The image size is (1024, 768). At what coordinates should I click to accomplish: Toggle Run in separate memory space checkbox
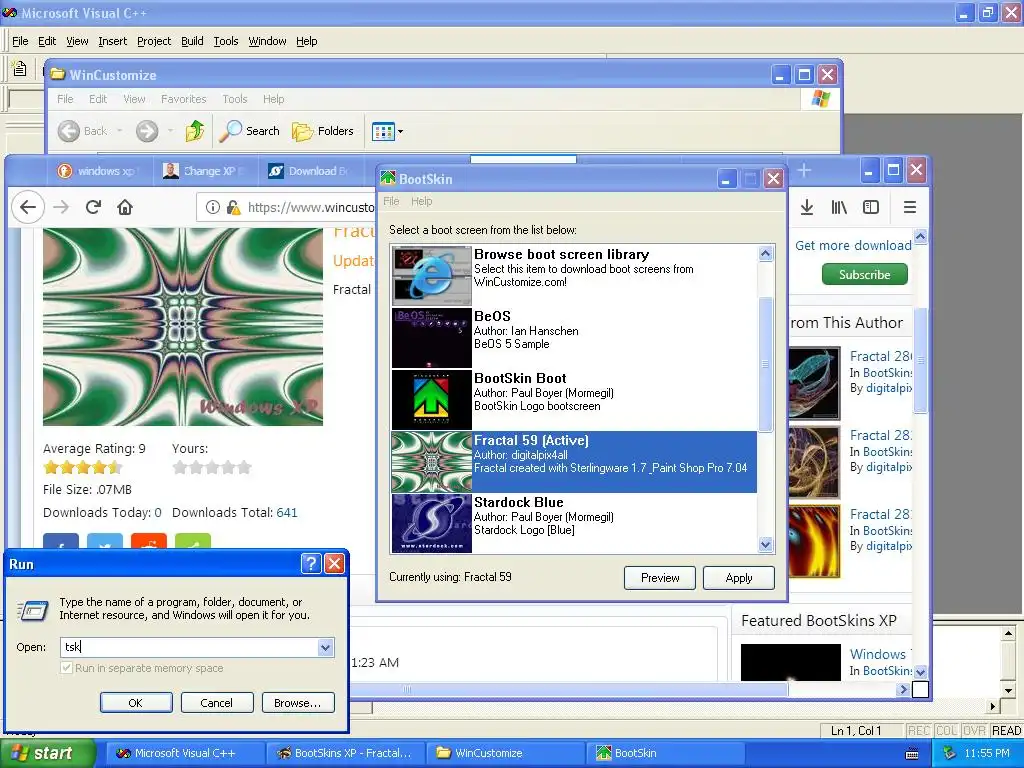(x=66, y=668)
